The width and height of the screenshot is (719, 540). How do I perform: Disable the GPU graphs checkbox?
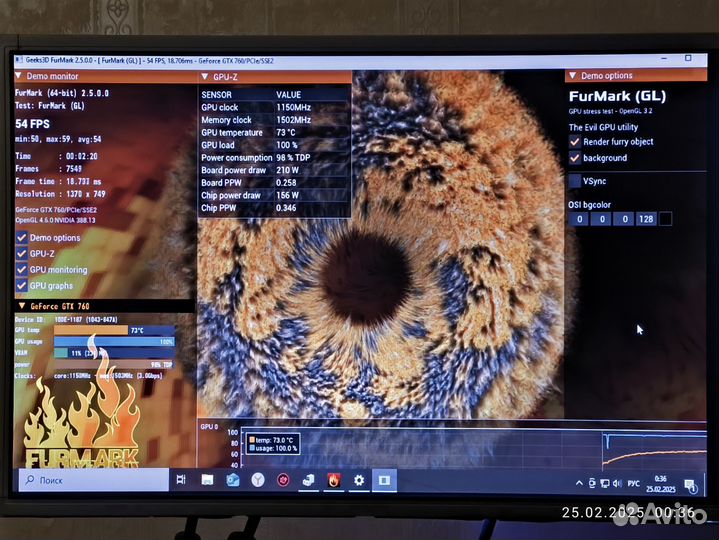pos(22,286)
